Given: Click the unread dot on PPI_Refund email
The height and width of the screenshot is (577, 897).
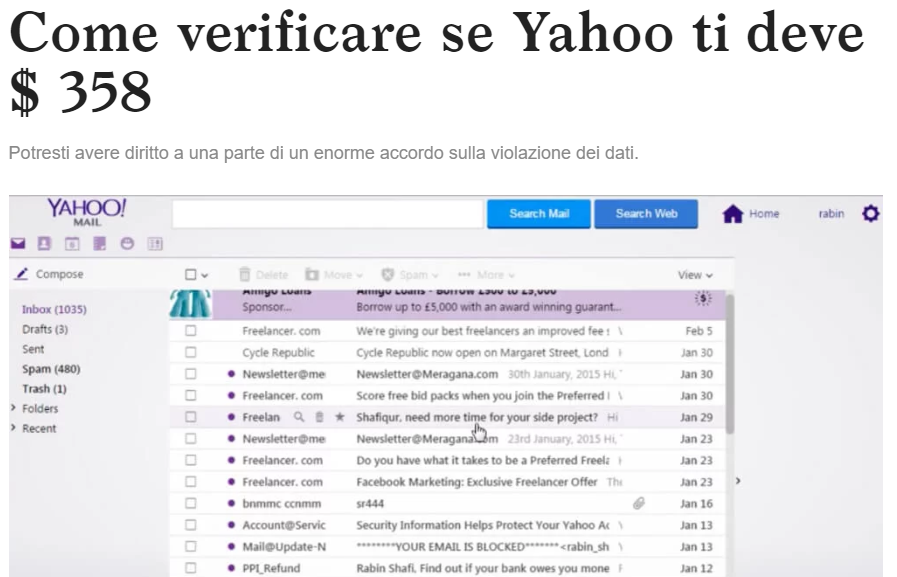Looking at the screenshot, I should pyautogui.click(x=231, y=568).
